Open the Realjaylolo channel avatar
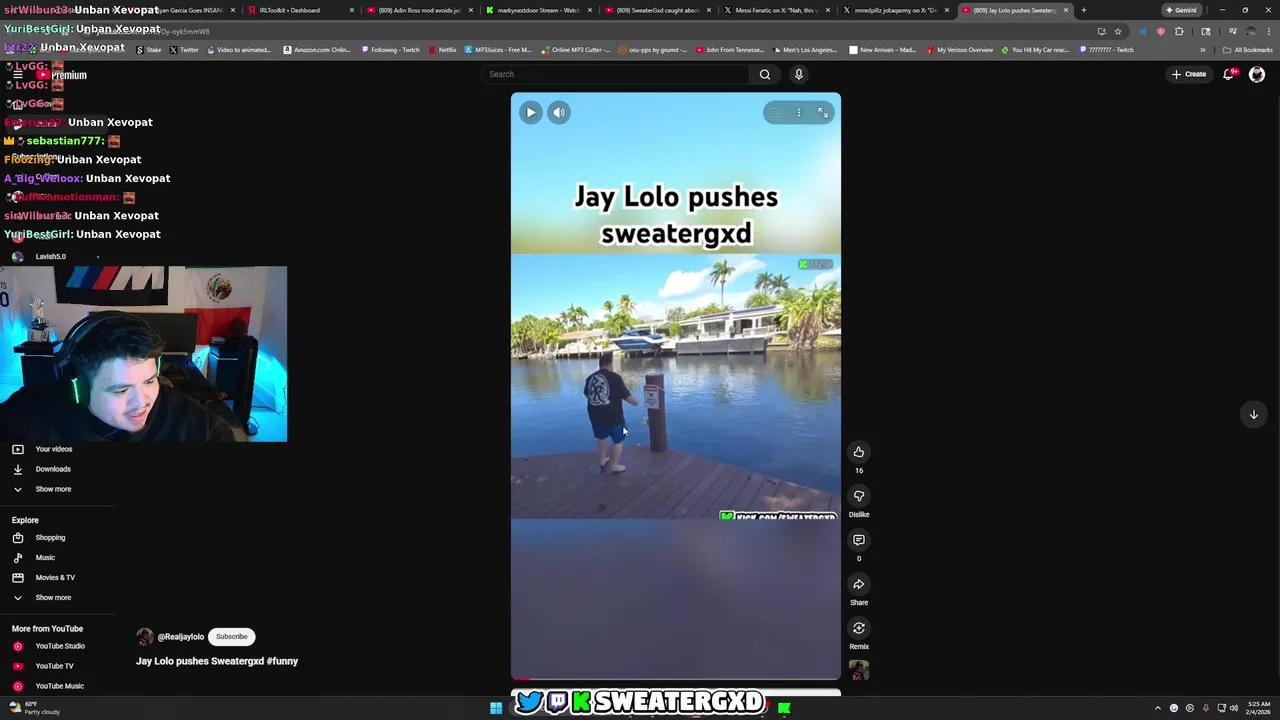This screenshot has width=1280, height=720. [145, 637]
